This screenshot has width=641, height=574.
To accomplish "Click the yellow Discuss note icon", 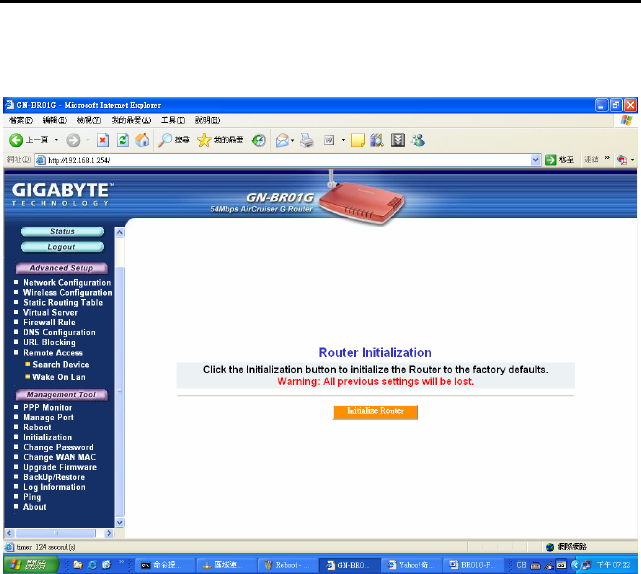I will [x=358, y=140].
